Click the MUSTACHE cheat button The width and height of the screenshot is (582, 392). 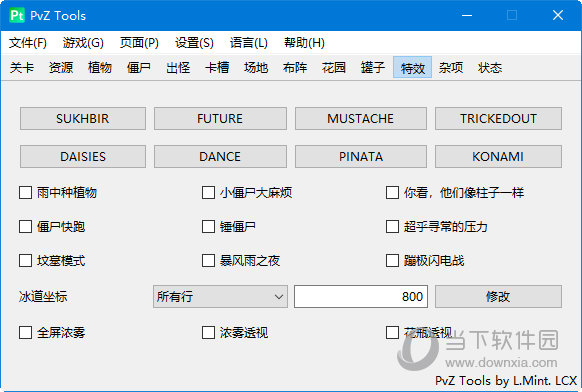pos(361,118)
